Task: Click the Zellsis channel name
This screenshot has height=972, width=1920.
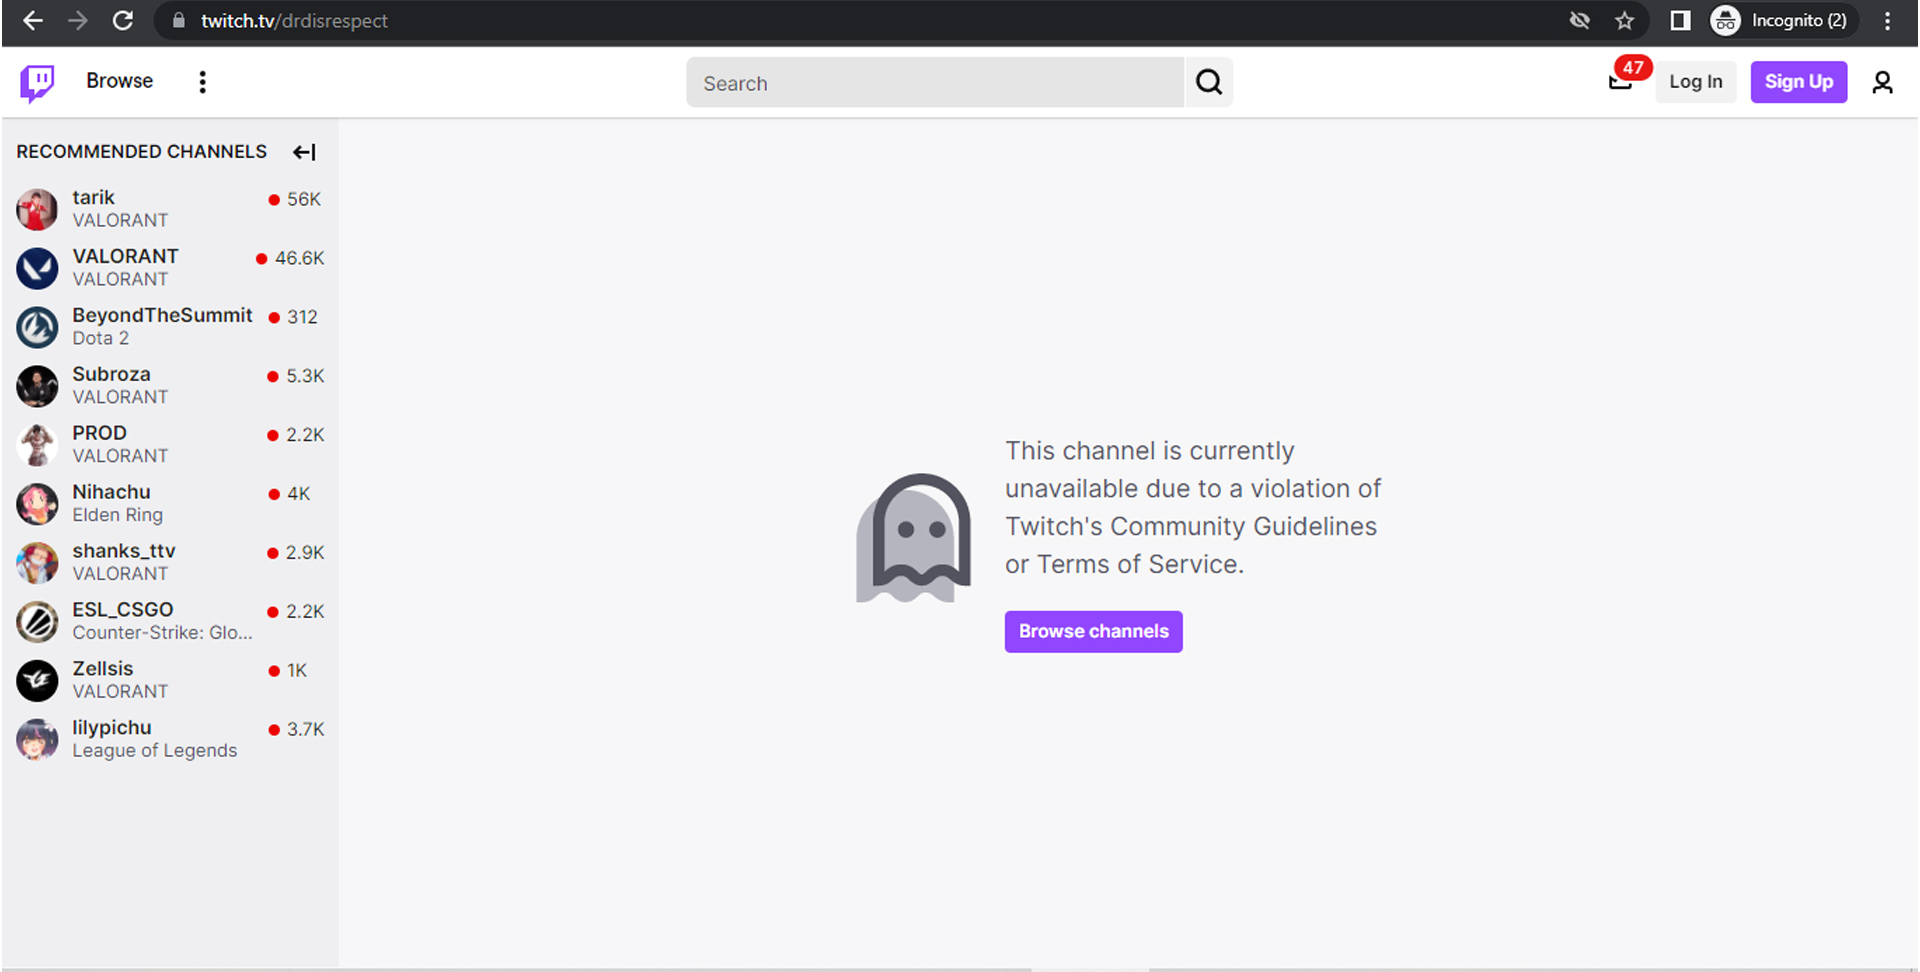Action: (x=102, y=669)
